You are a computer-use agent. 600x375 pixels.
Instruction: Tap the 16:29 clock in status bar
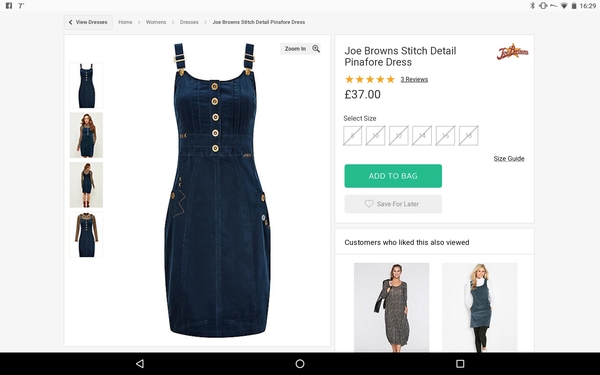click(x=588, y=6)
